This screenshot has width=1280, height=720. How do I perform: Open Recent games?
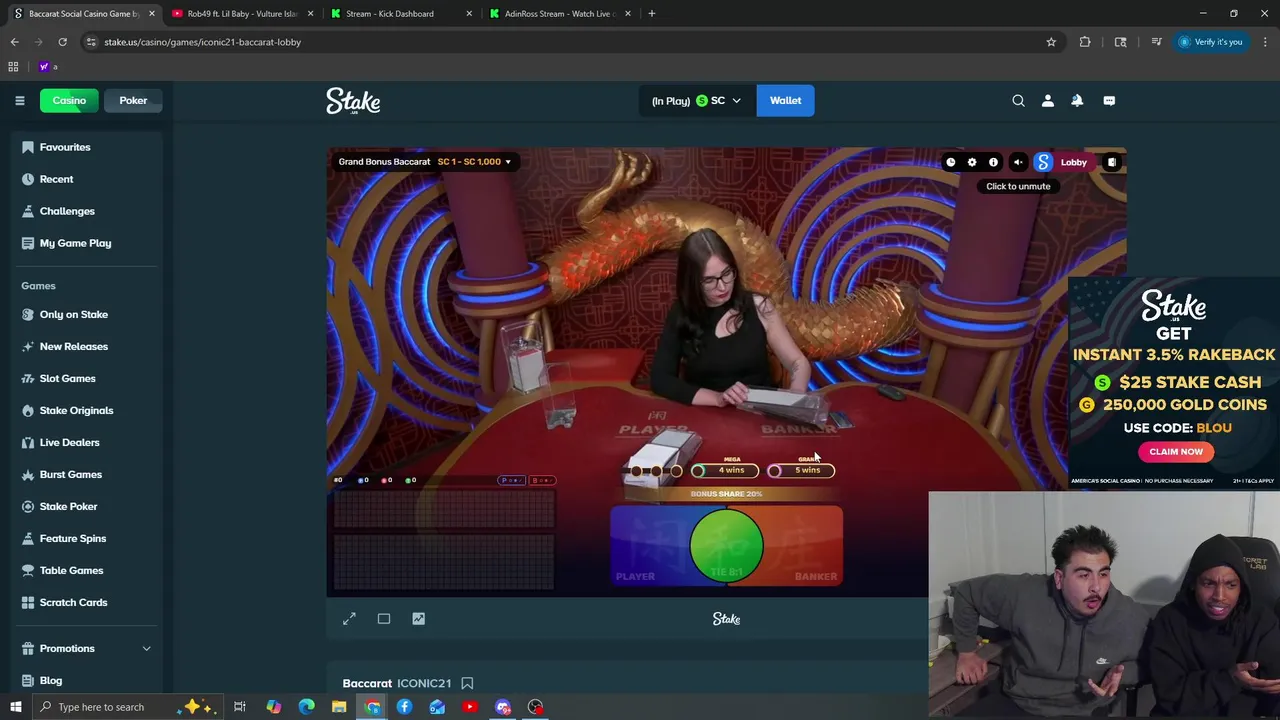56,179
